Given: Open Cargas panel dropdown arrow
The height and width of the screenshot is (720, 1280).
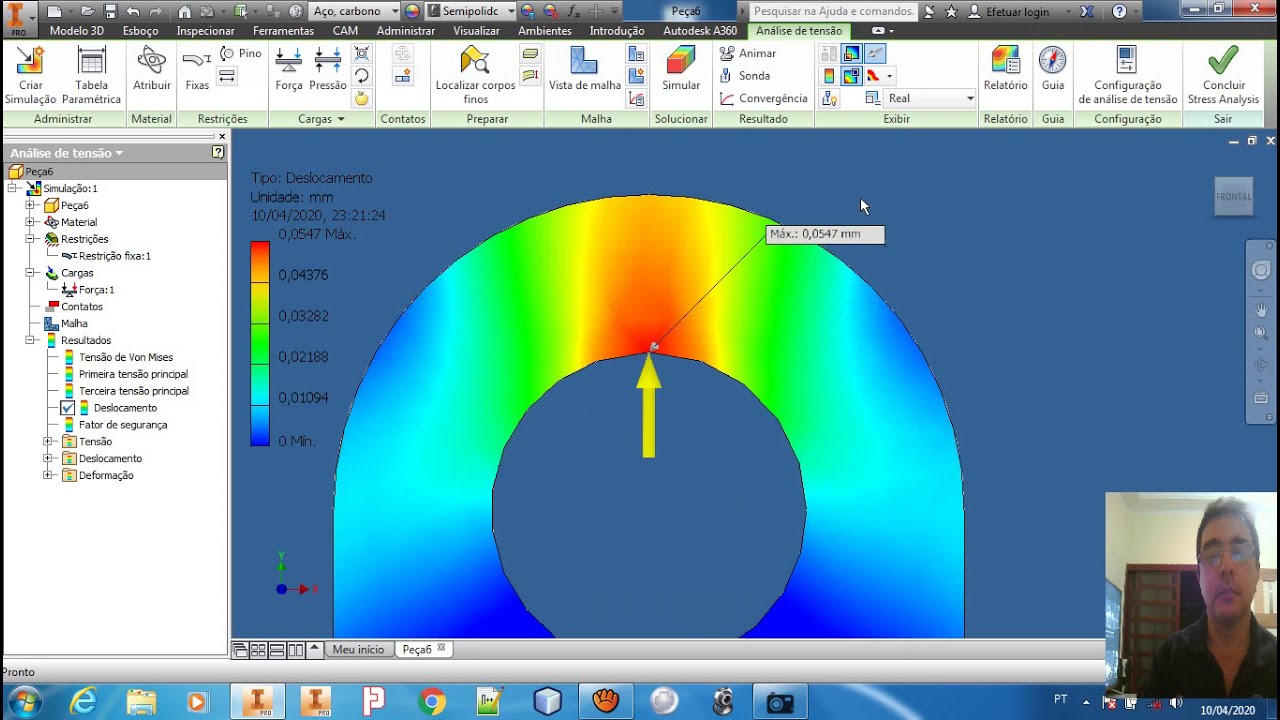Looking at the screenshot, I should coord(341,119).
